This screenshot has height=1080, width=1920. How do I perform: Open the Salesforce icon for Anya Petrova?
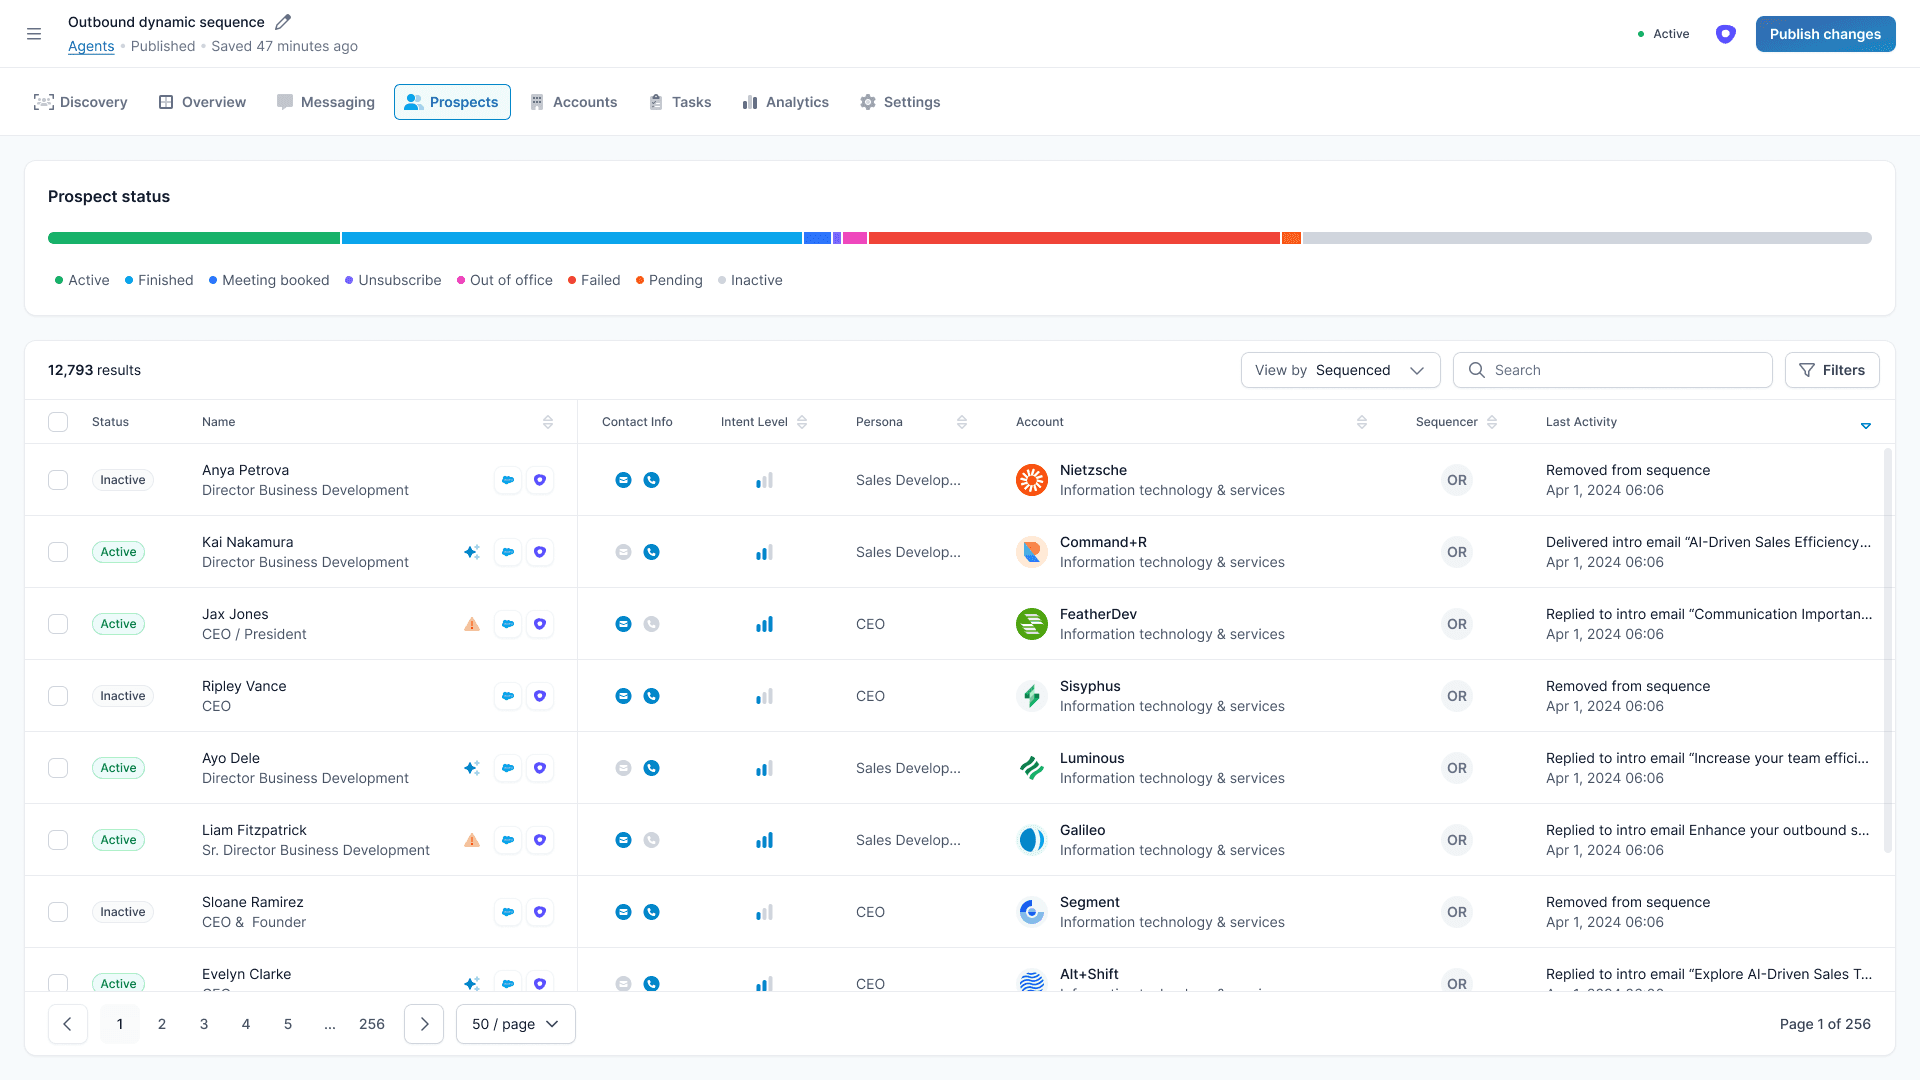point(508,480)
